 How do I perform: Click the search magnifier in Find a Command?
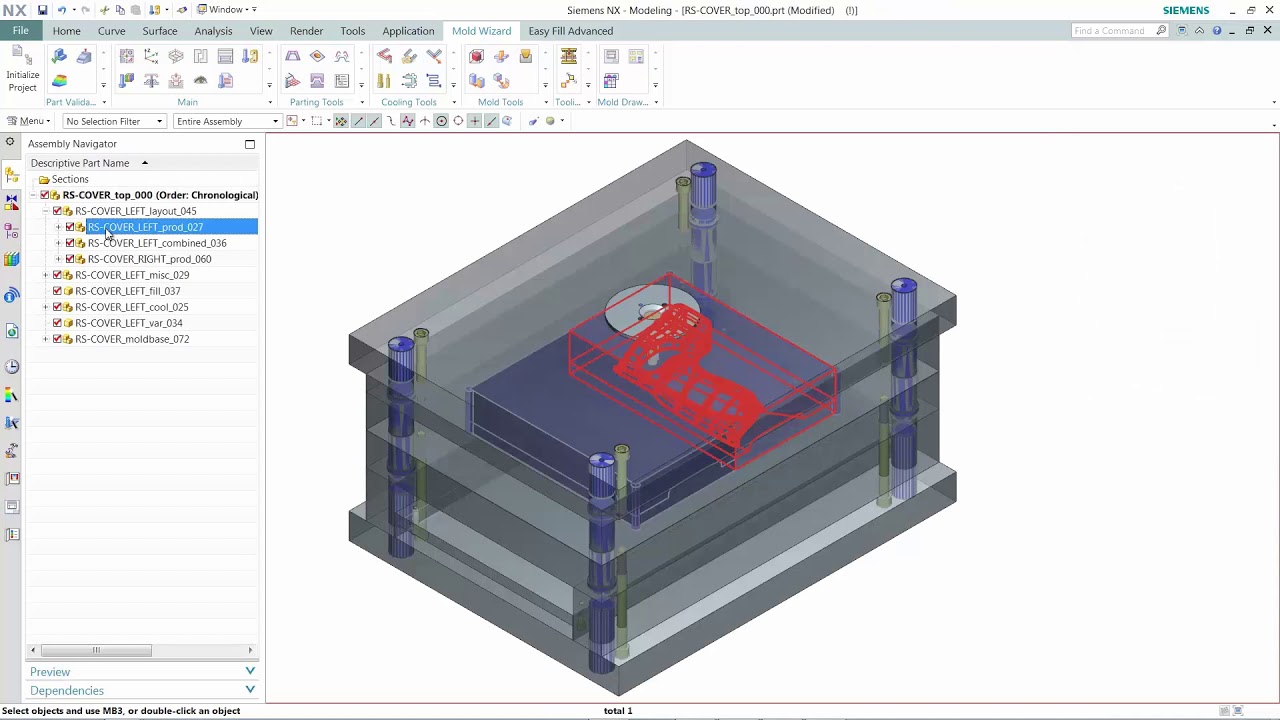pos(1161,31)
